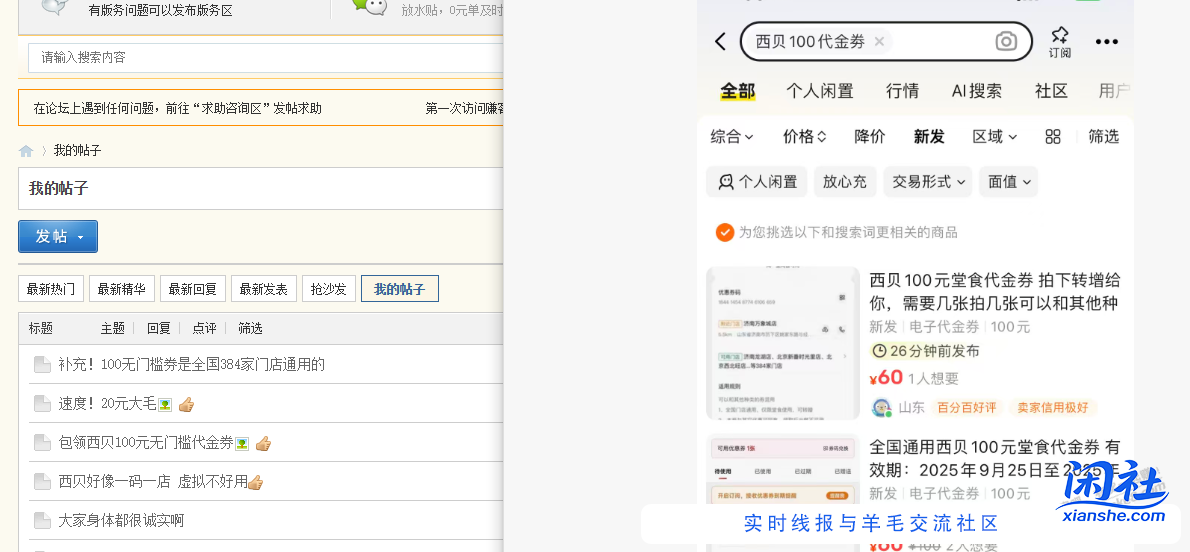Toggle the 个人闲置 filter chip
The width and height of the screenshot is (1190, 552).
757,182
